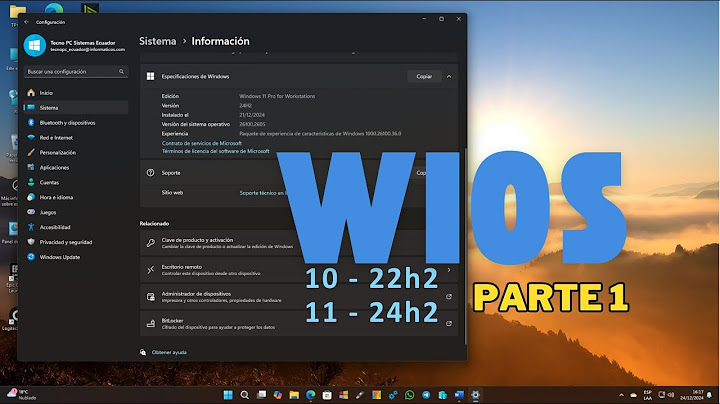Open the folder icon on the desktop
Viewport: 720px width, 404px height.
(x=17, y=12)
